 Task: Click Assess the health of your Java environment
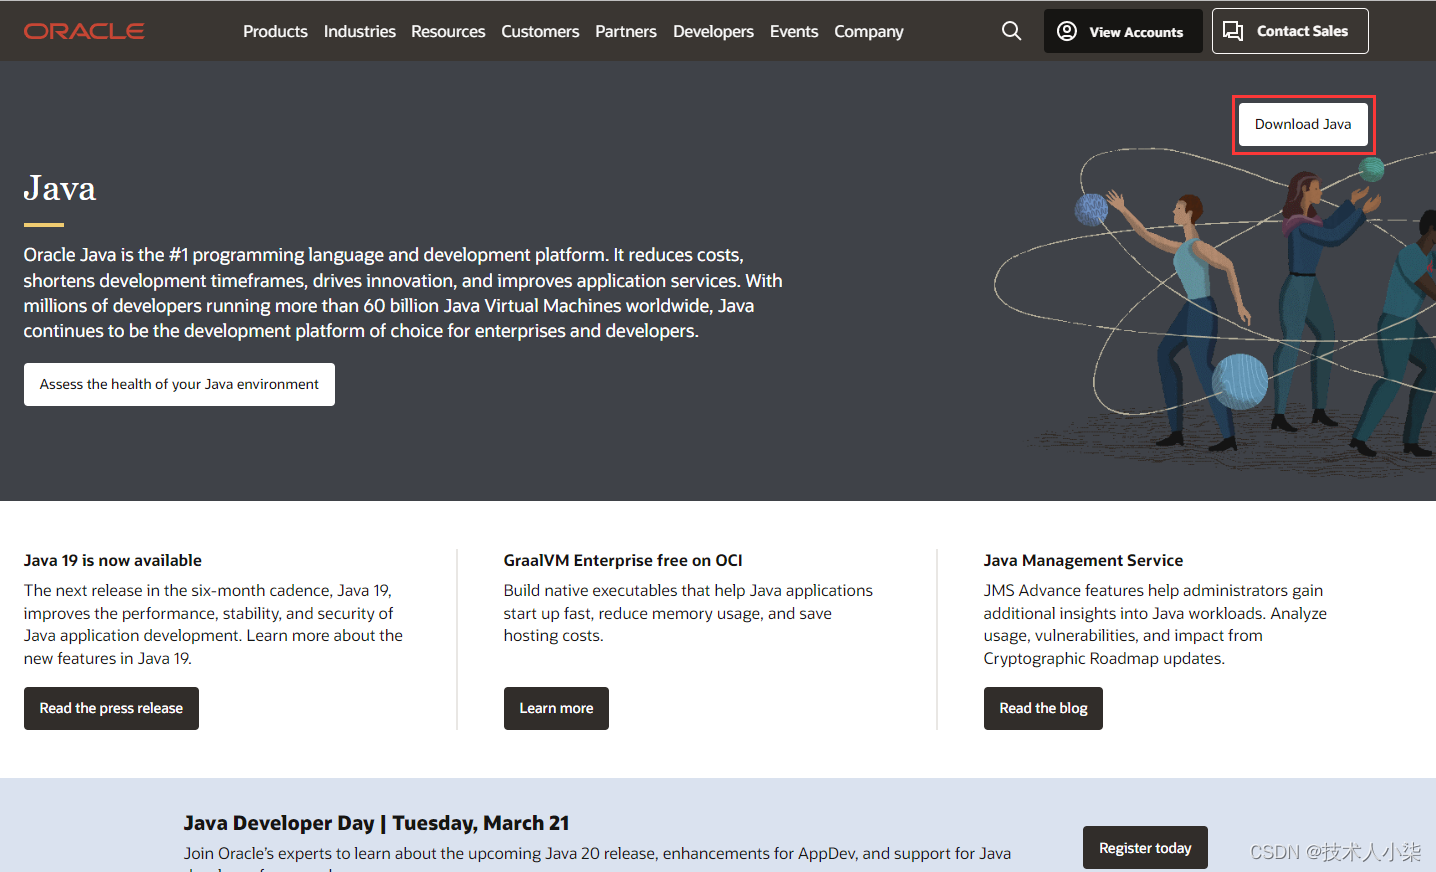pyautogui.click(x=179, y=384)
